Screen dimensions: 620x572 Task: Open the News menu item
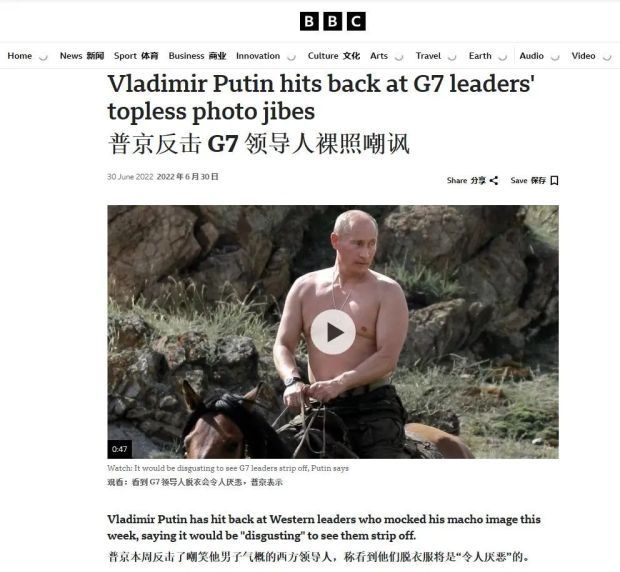point(71,56)
